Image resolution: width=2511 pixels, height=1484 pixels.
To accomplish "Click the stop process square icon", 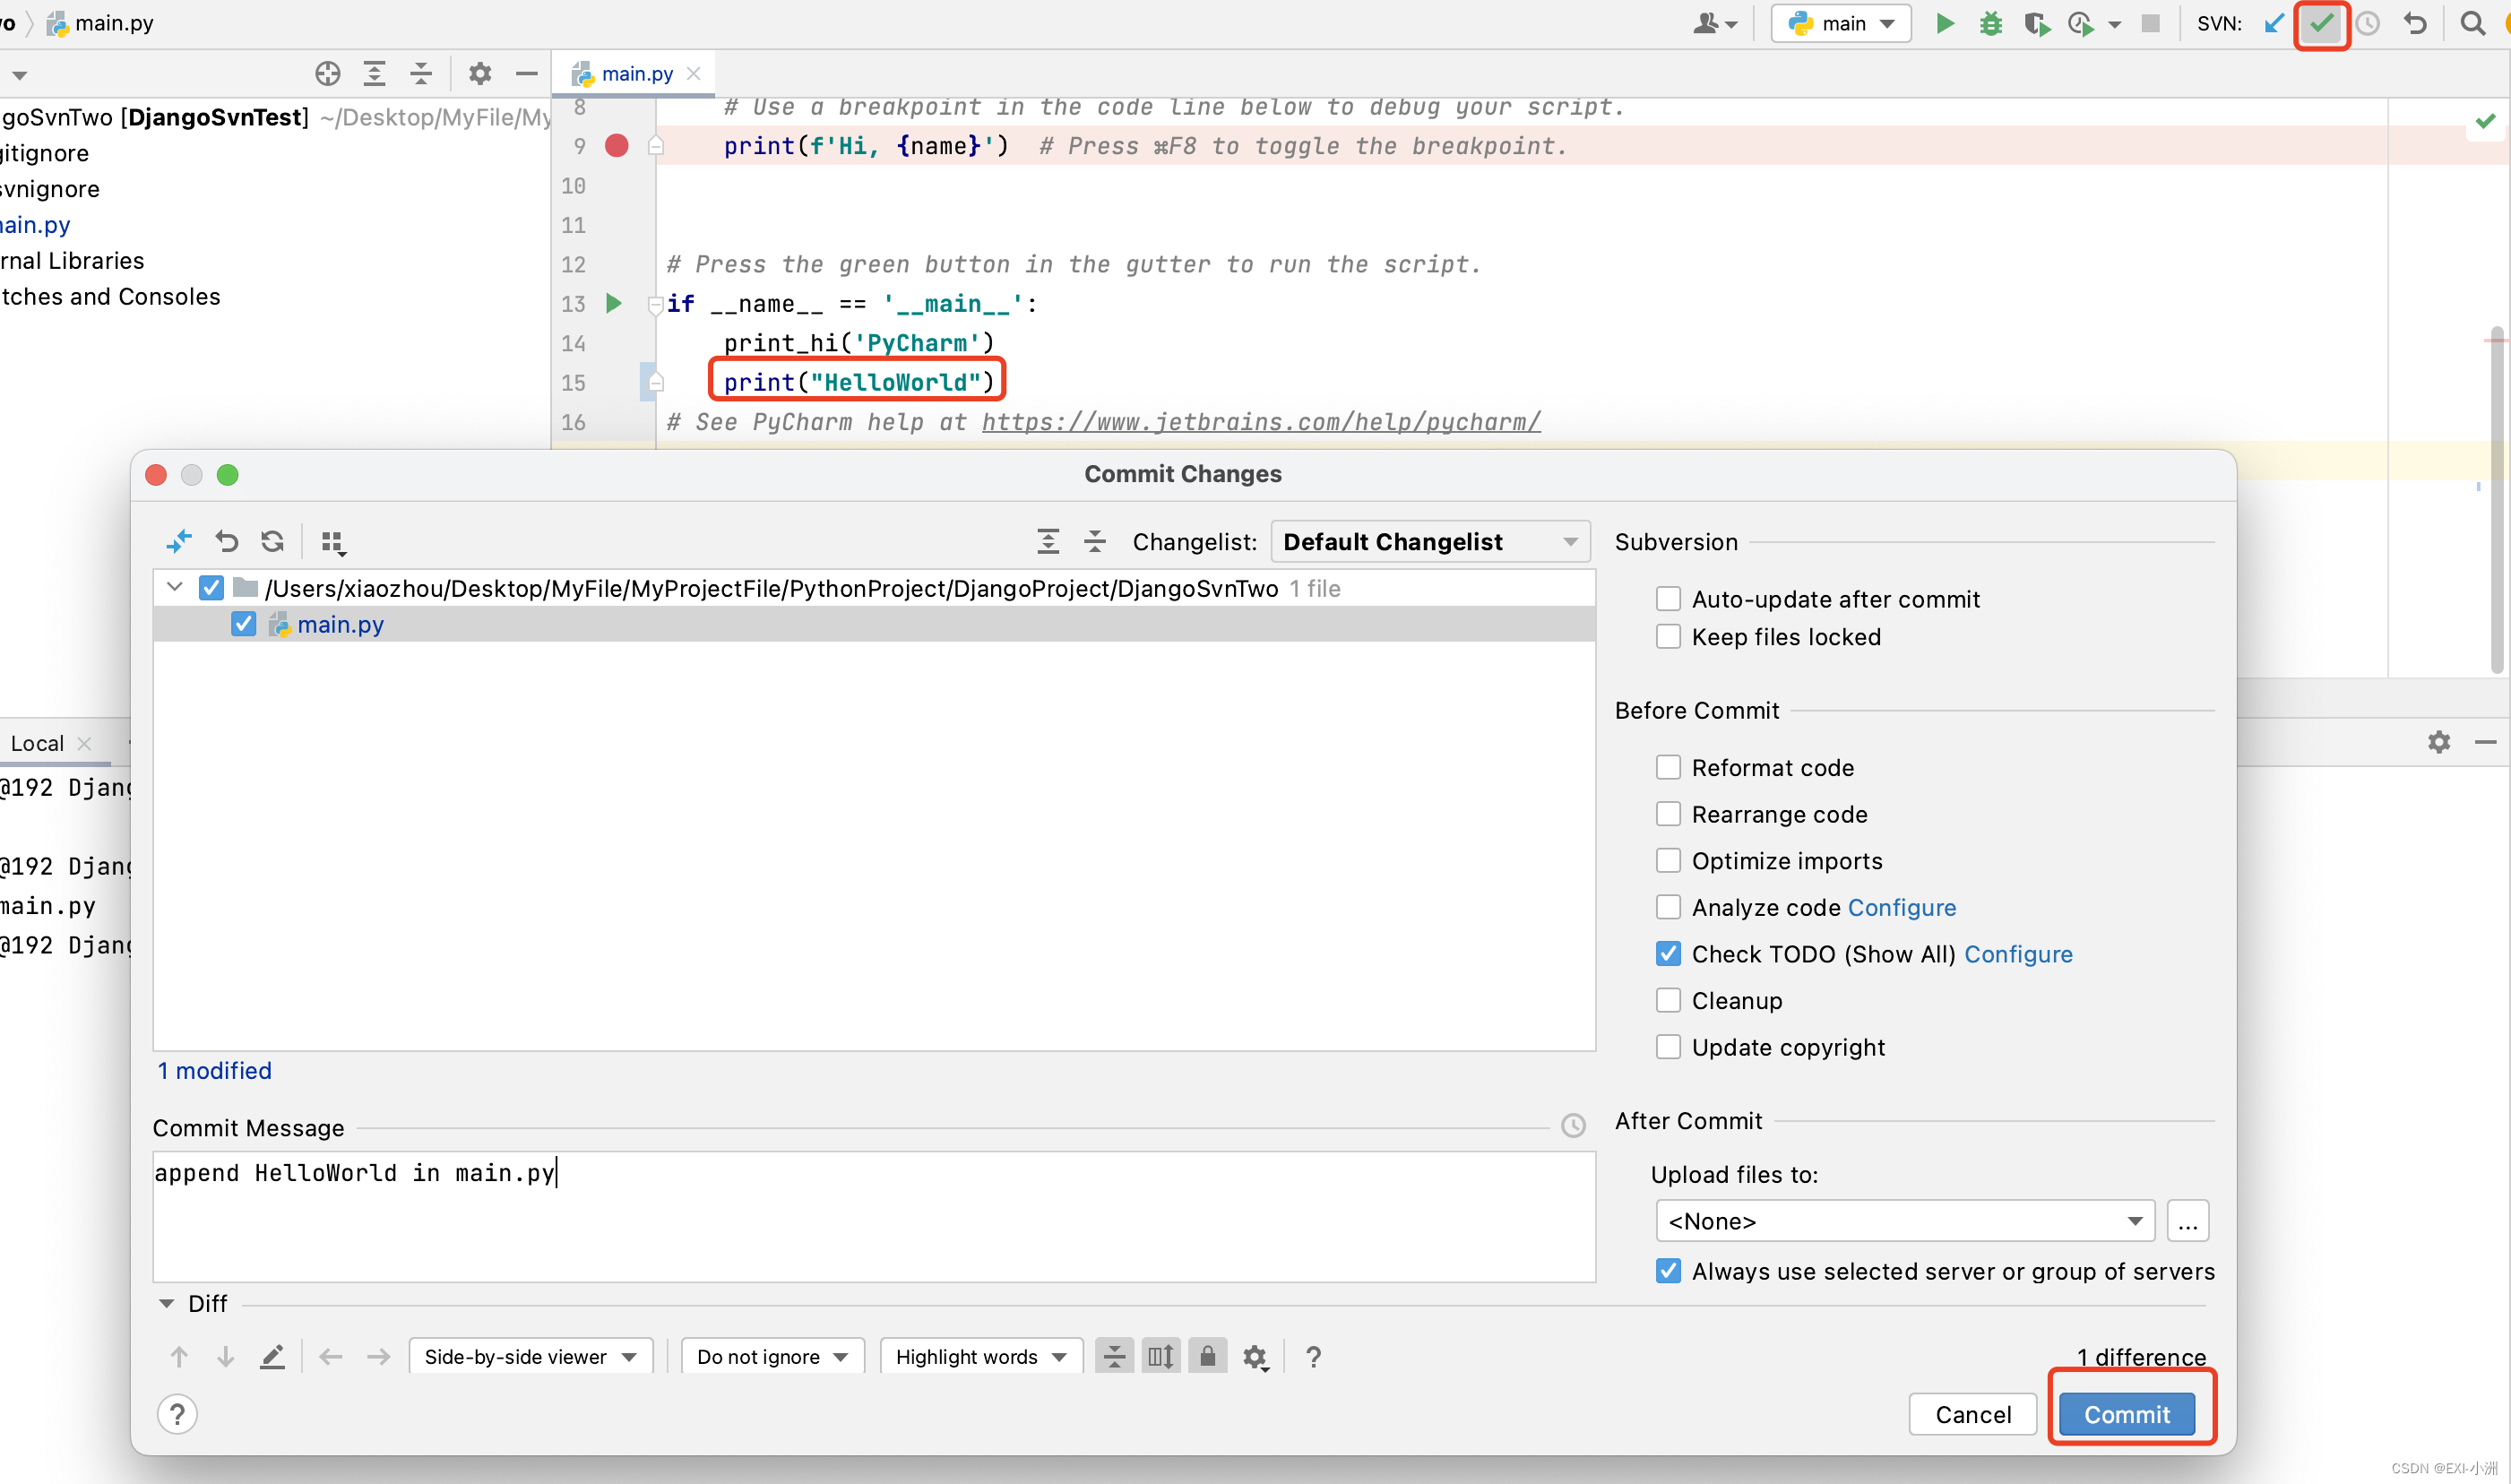I will click(x=2150, y=23).
